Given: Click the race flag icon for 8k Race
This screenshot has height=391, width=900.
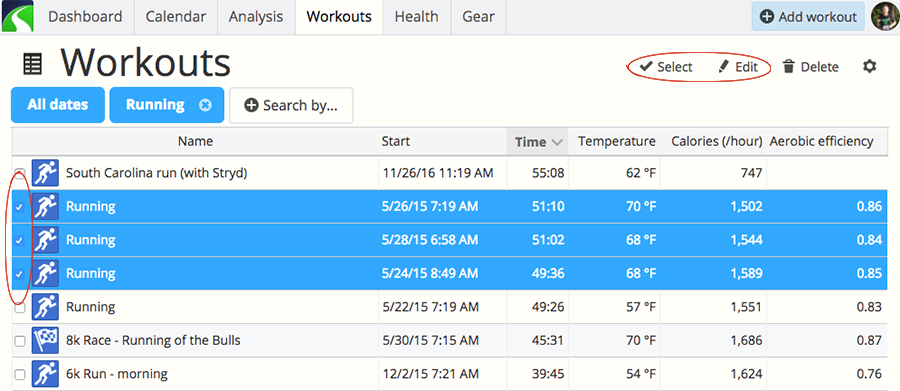Looking at the screenshot, I should pos(45,340).
